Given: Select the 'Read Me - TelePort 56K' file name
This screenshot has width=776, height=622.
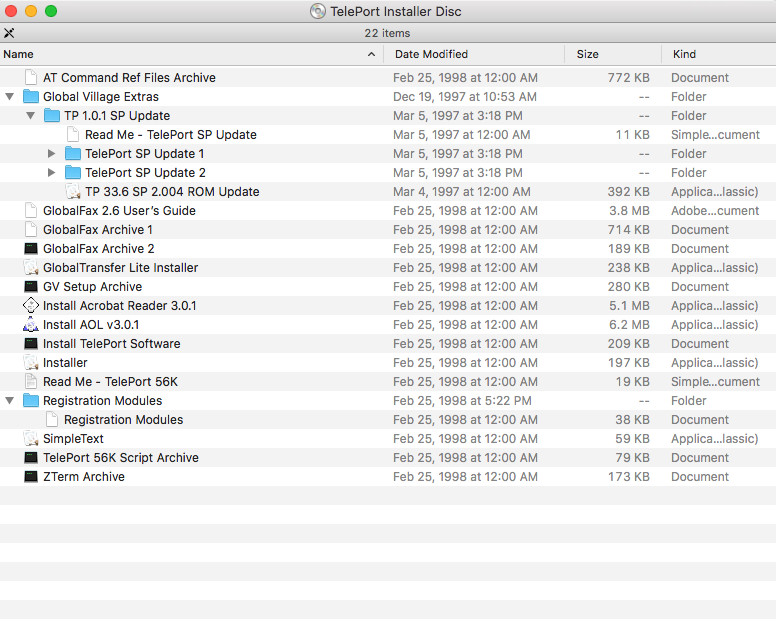Looking at the screenshot, I should coord(110,382).
